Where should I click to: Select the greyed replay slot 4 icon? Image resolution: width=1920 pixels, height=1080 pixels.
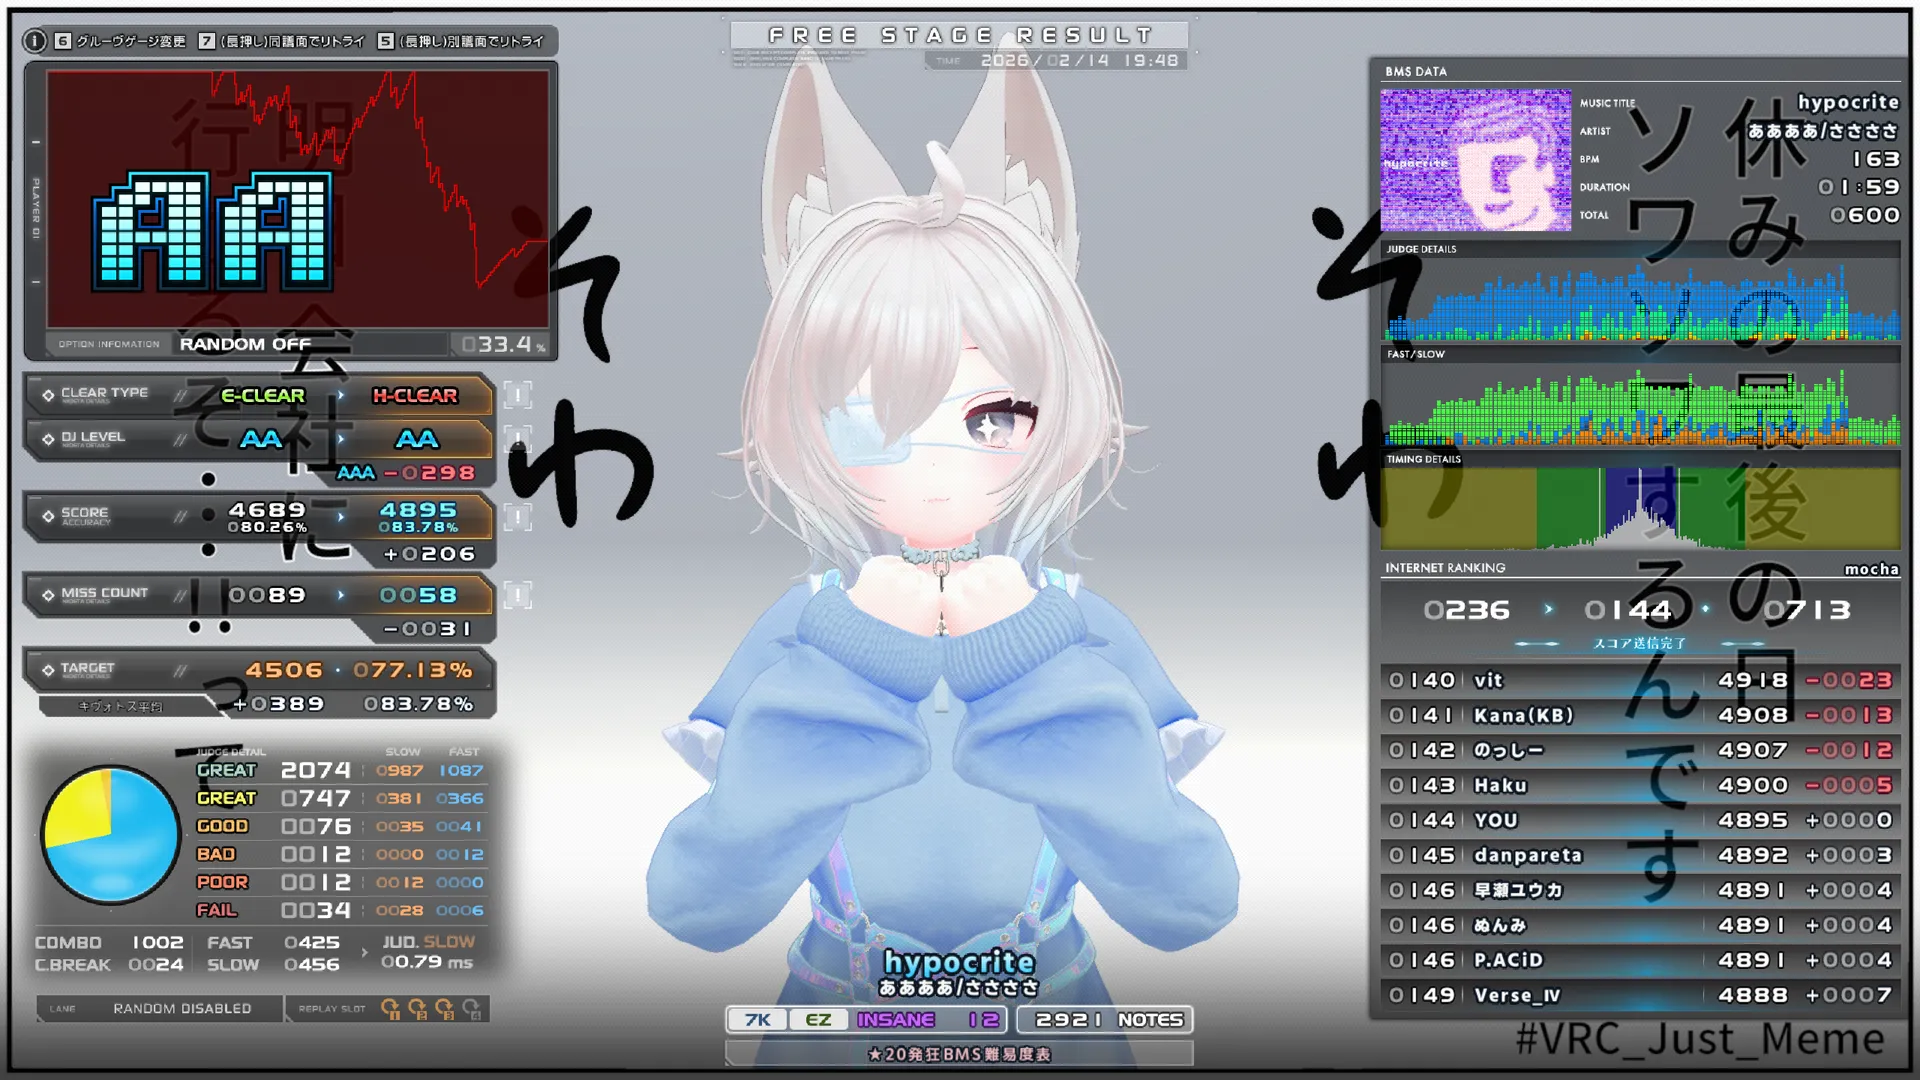[472, 1009]
